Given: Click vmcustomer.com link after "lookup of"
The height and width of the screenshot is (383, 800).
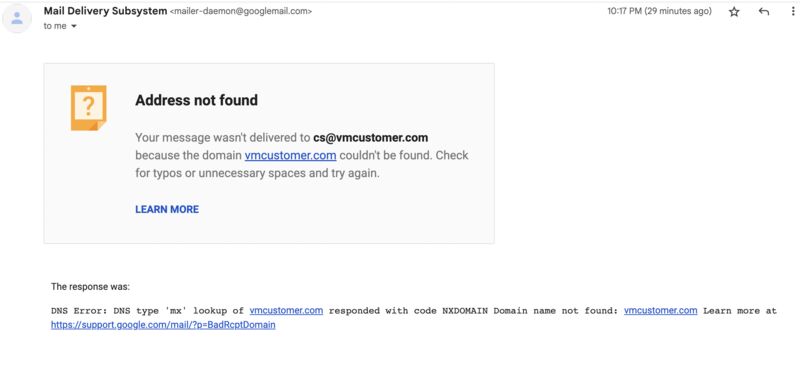Looking at the screenshot, I should 286,311.
